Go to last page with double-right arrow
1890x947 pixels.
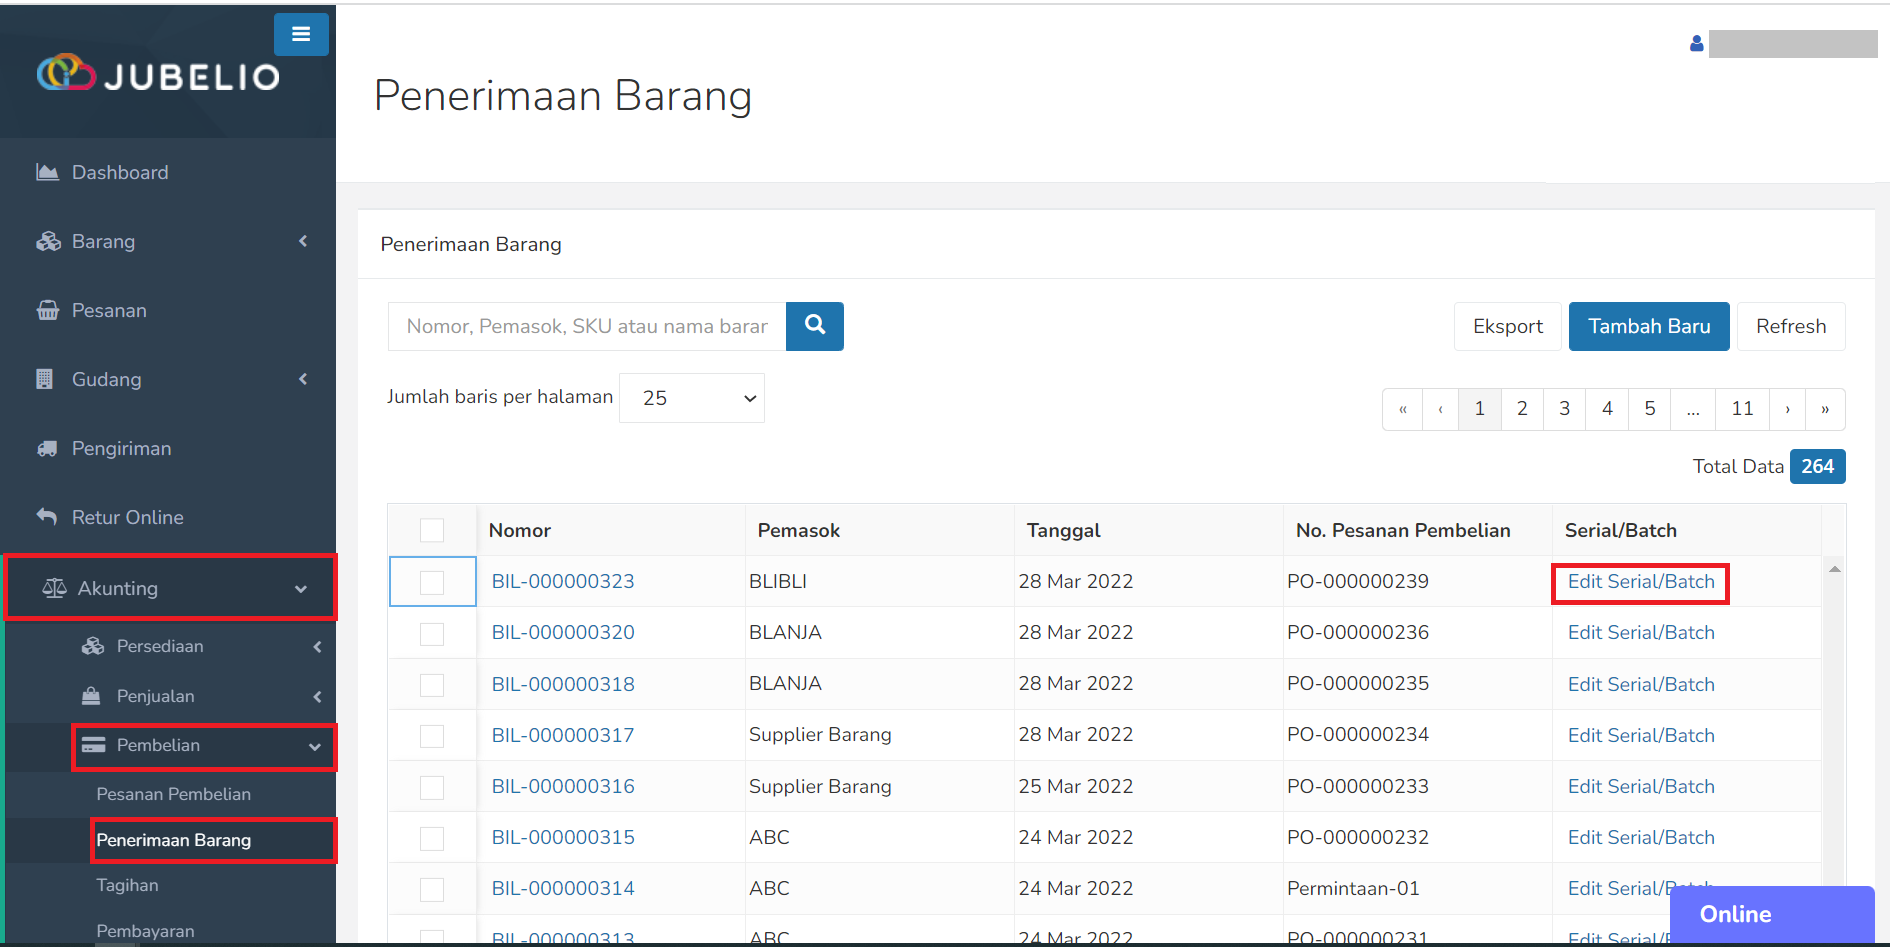coord(1825,409)
